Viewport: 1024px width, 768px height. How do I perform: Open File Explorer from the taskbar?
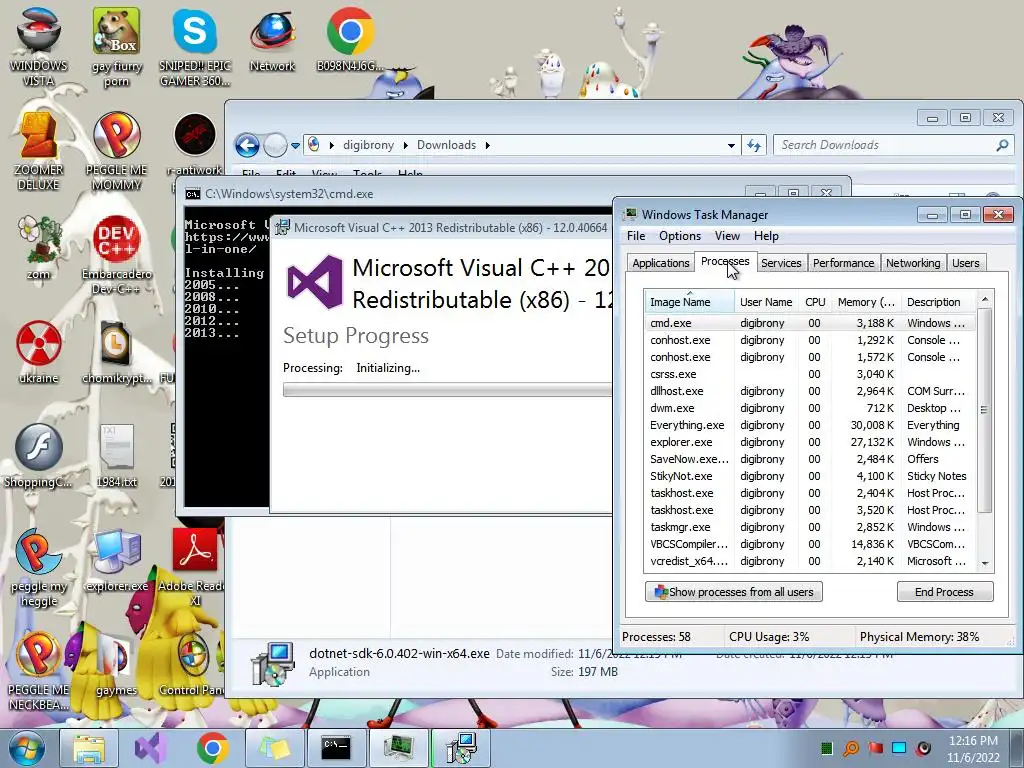tap(89, 748)
